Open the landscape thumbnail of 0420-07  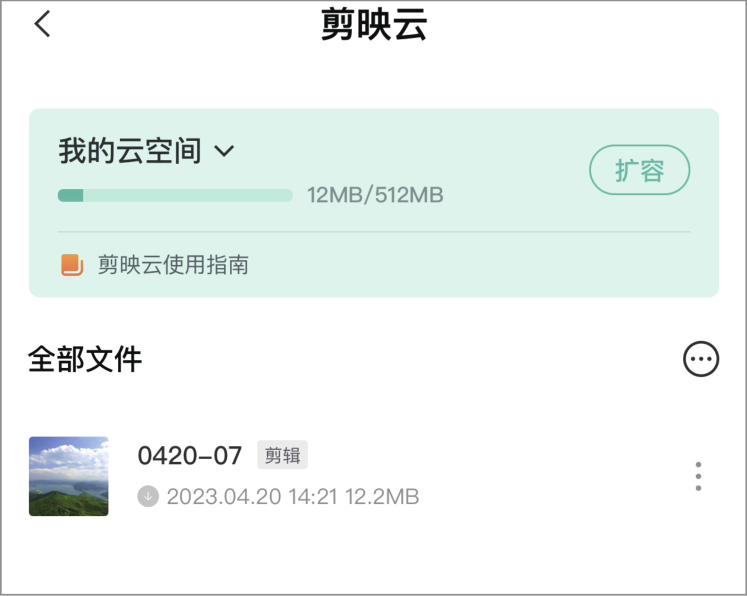click(x=69, y=476)
